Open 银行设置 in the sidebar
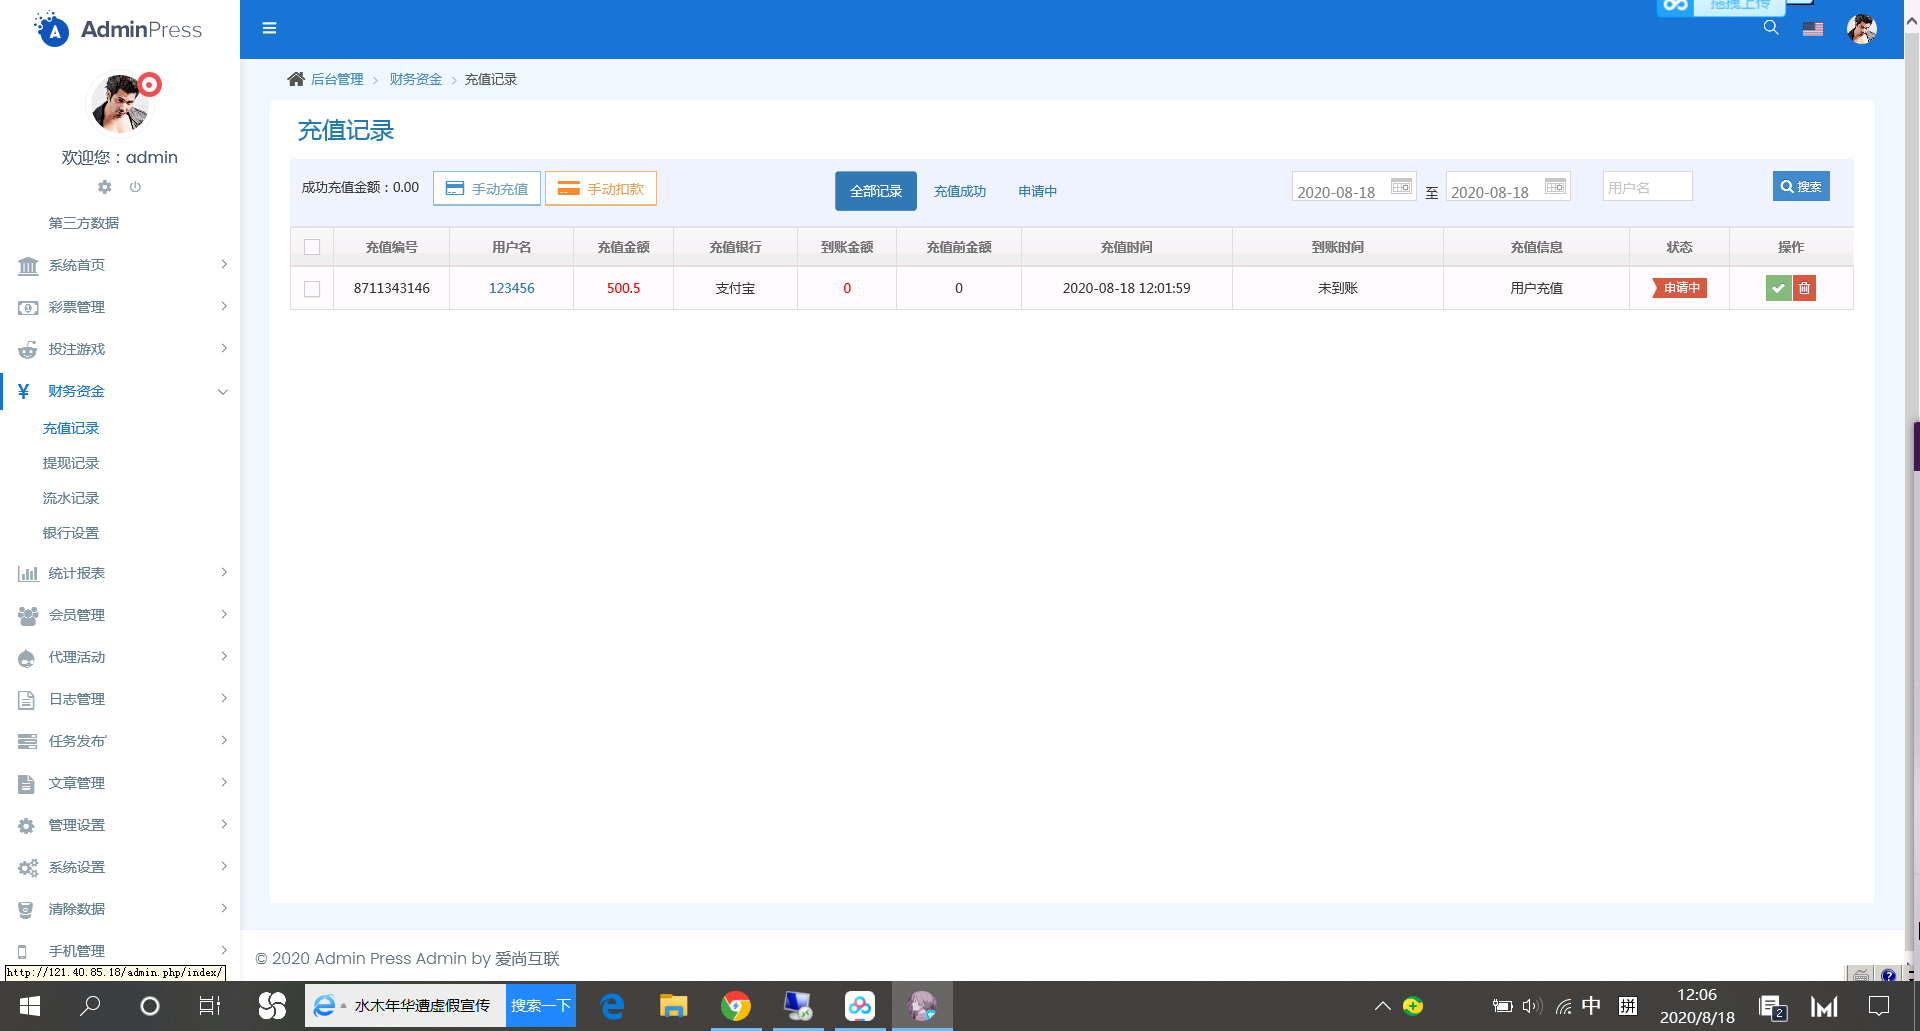1920x1031 pixels. [71, 533]
